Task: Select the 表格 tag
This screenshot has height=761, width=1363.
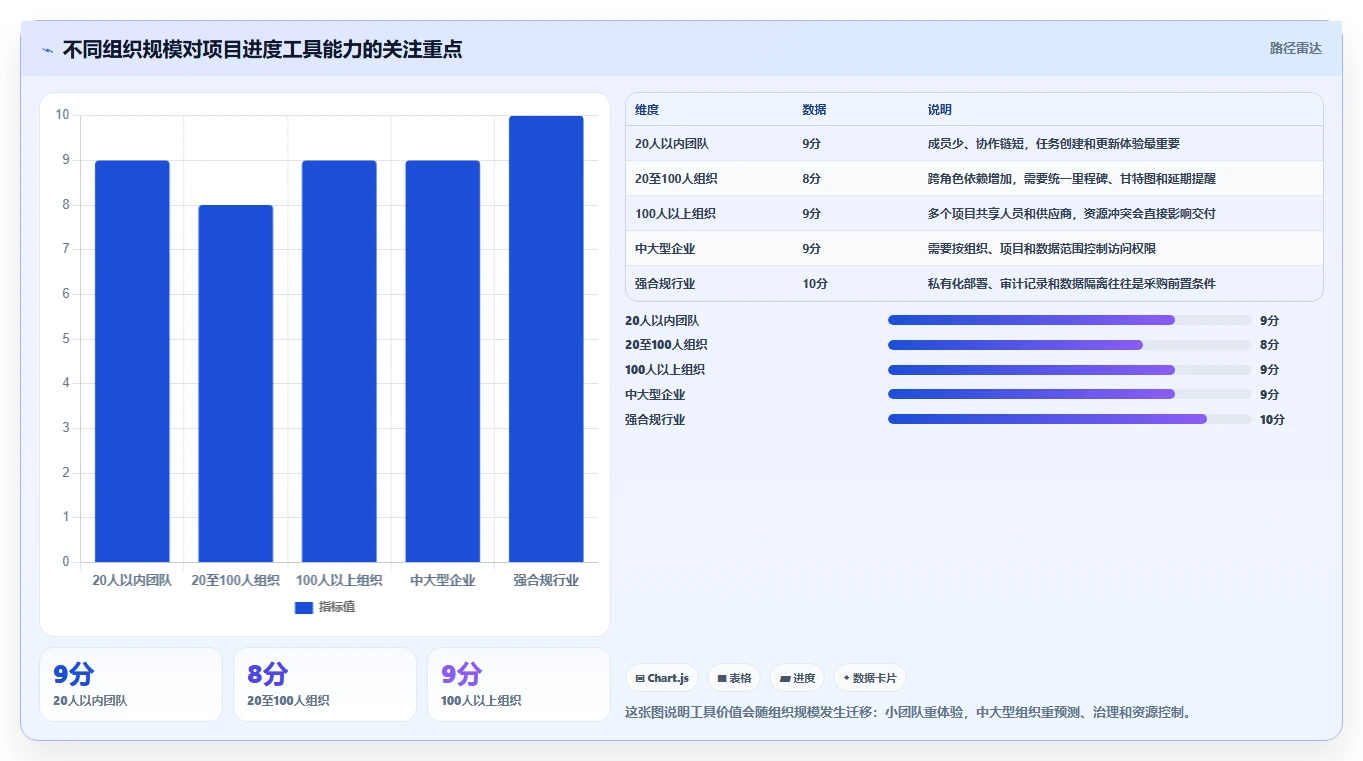Action: coord(734,678)
